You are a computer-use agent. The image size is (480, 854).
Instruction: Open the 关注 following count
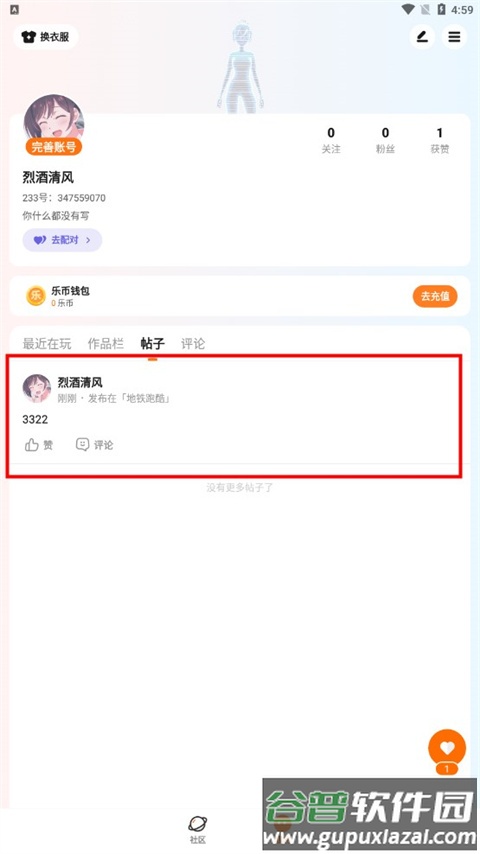click(331, 140)
